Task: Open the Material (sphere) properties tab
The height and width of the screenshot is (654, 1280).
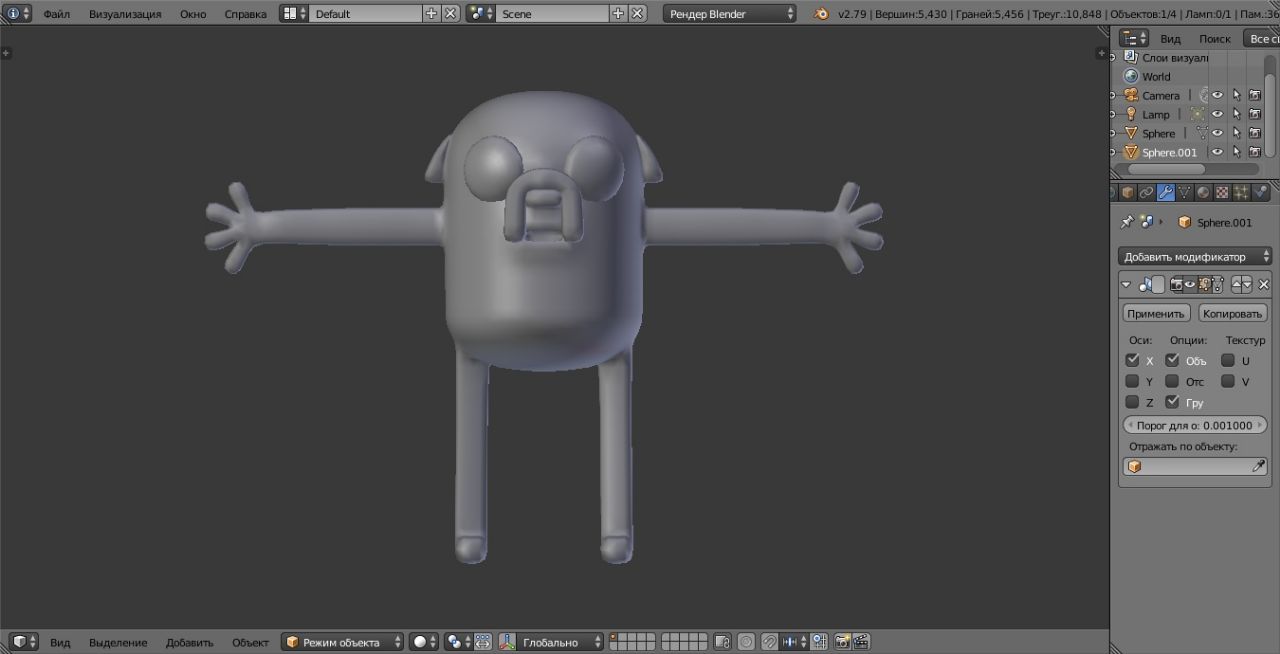Action: (1203, 192)
